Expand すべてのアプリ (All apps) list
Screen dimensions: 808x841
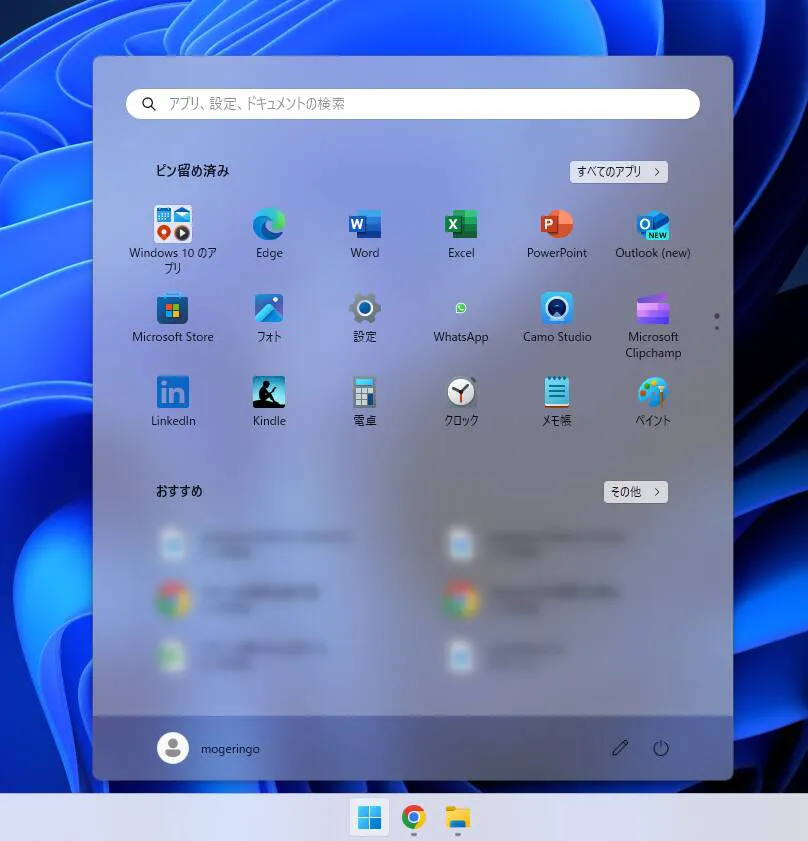[x=619, y=172]
